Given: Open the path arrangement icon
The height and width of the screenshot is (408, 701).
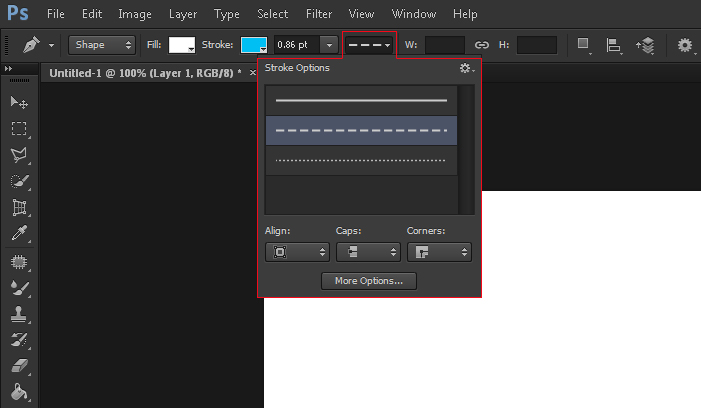Looking at the screenshot, I should point(645,45).
